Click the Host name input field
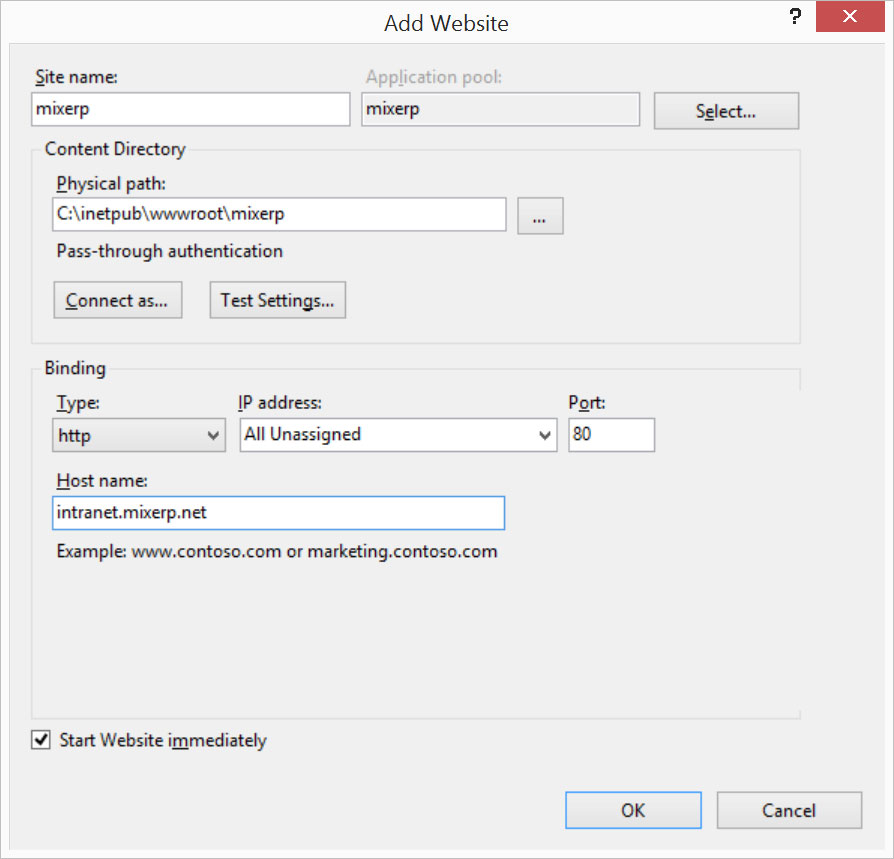The image size is (894, 859). click(278, 513)
